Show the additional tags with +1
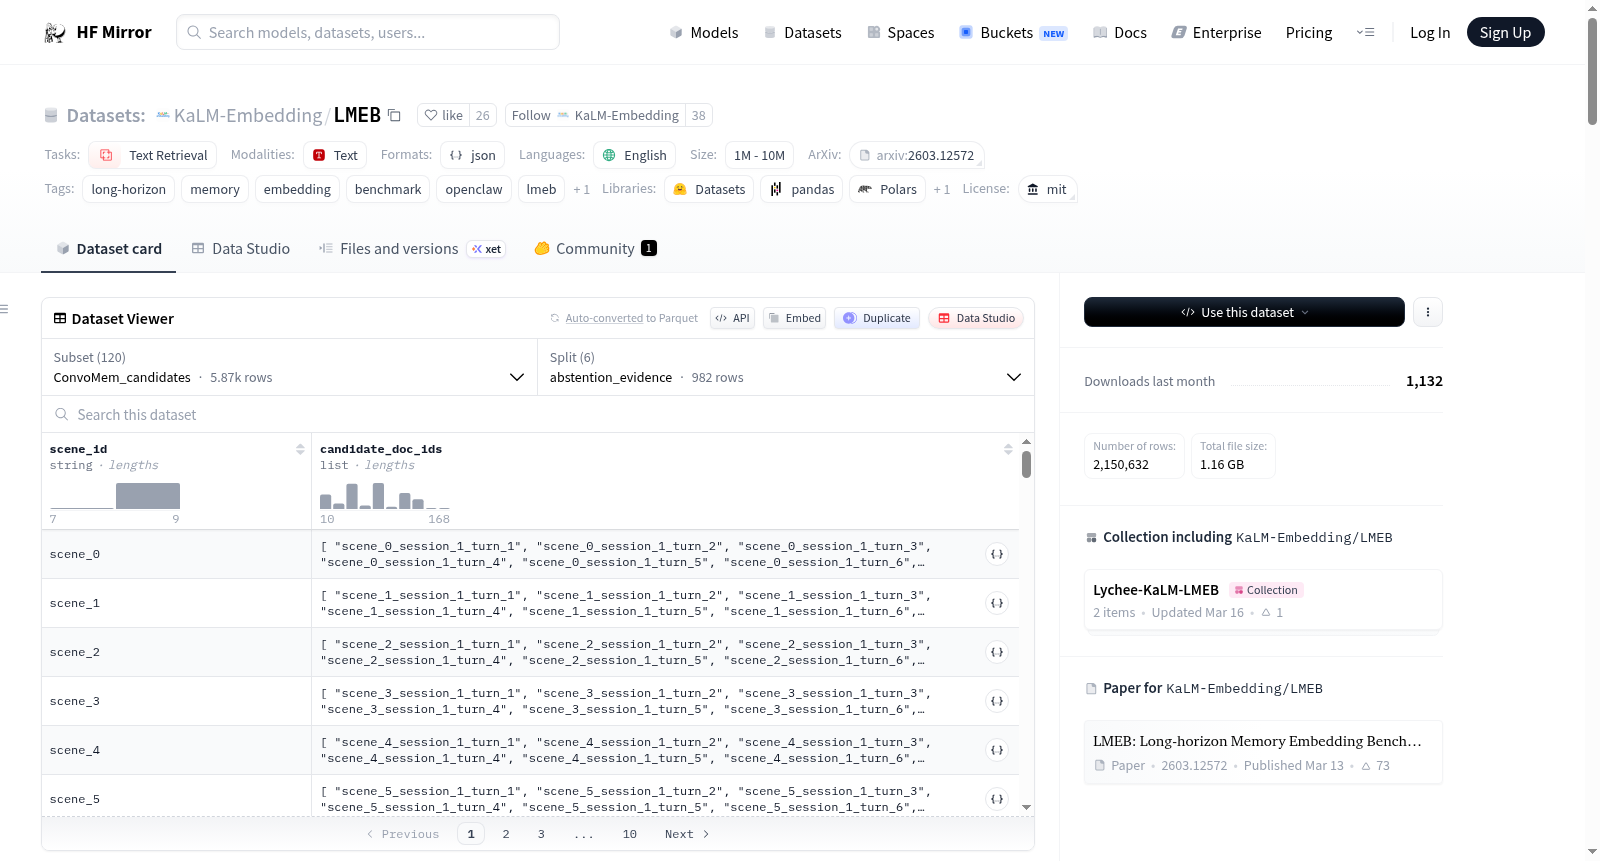 pyautogui.click(x=581, y=189)
